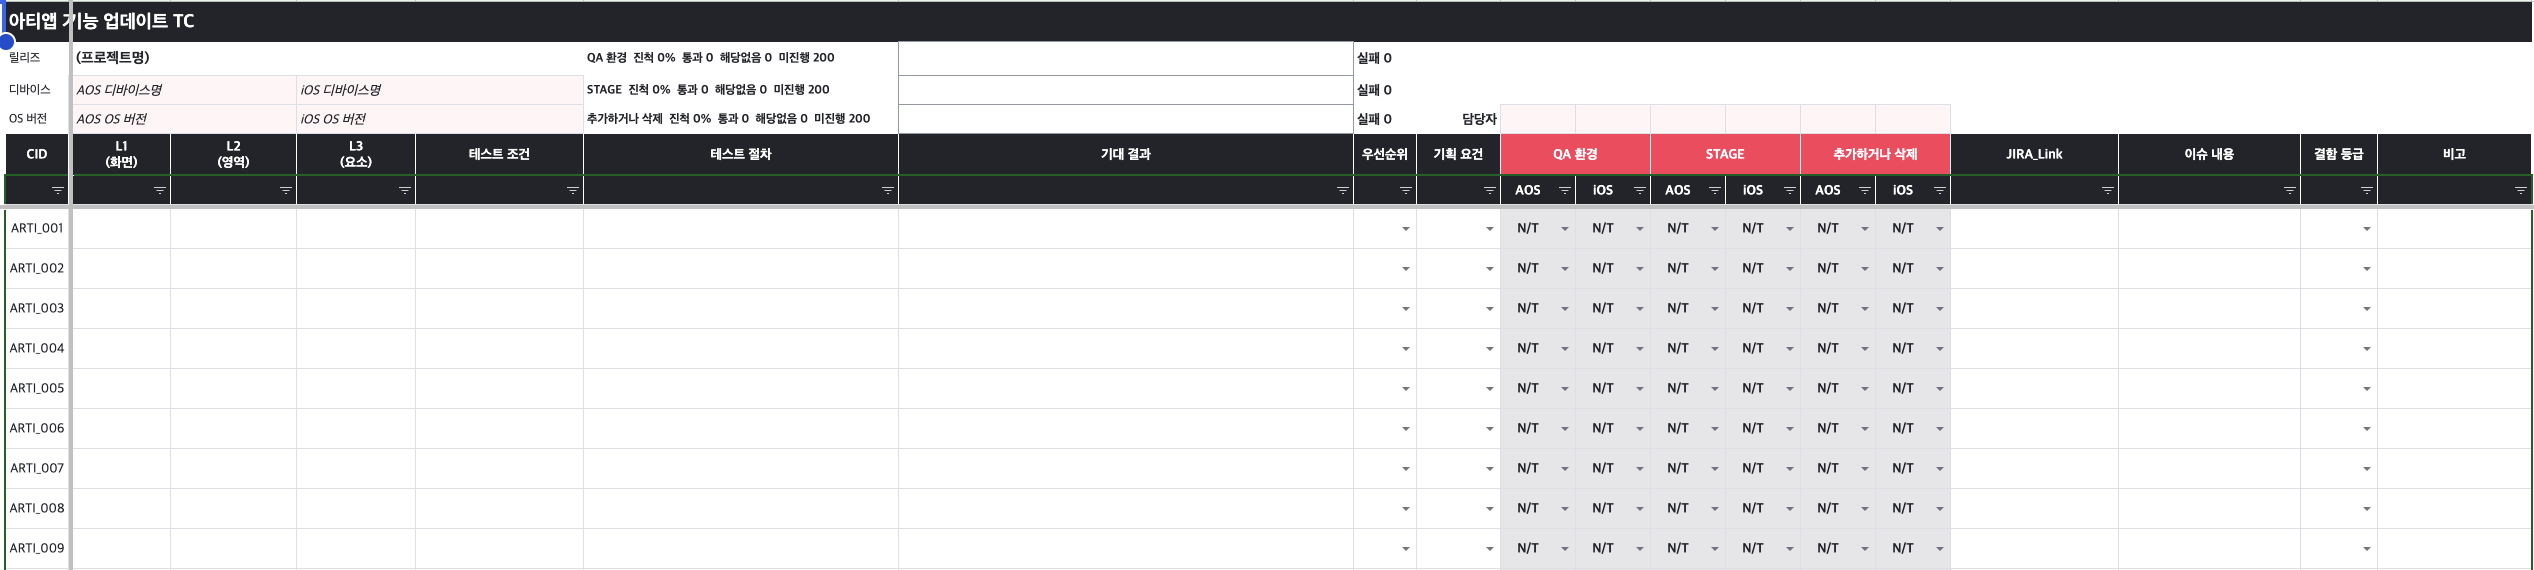
Task: Select the red QA 환경 header cell
Action: coord(1575,154)
